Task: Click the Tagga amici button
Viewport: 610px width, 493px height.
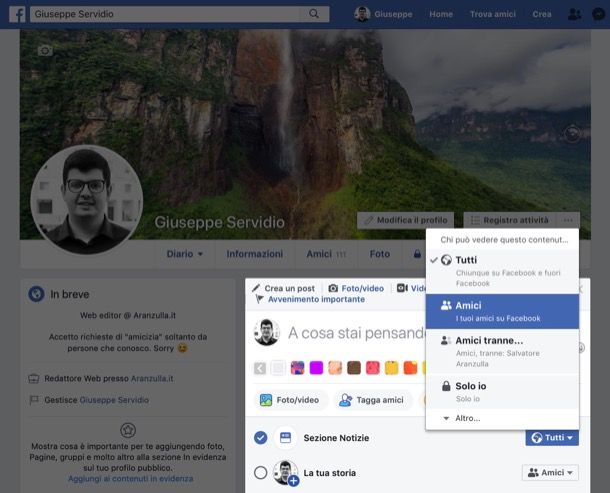Action: (373, 400)
